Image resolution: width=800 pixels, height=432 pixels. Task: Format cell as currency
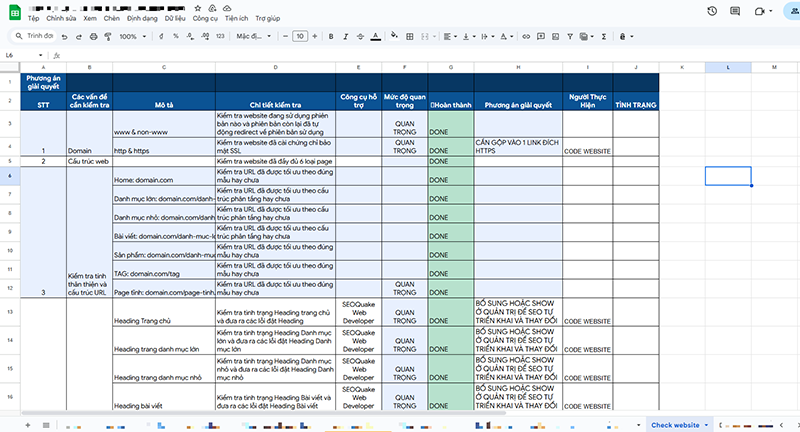(x=161, y=36)
